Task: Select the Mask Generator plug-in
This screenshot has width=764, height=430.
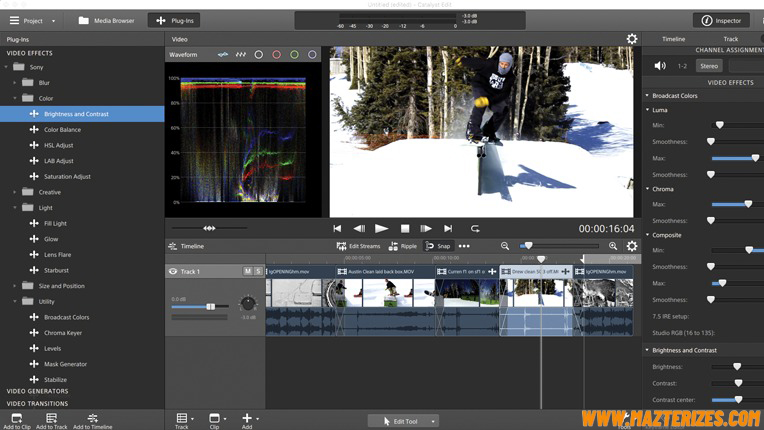Action: click(x=65, y=364)
